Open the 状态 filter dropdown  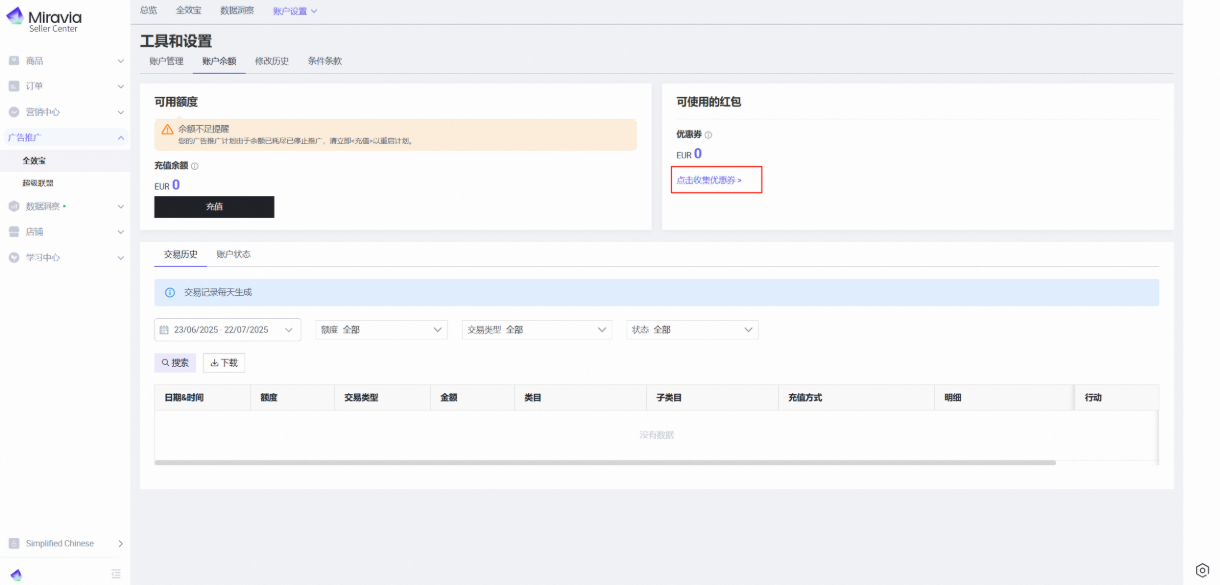point(692,330)
